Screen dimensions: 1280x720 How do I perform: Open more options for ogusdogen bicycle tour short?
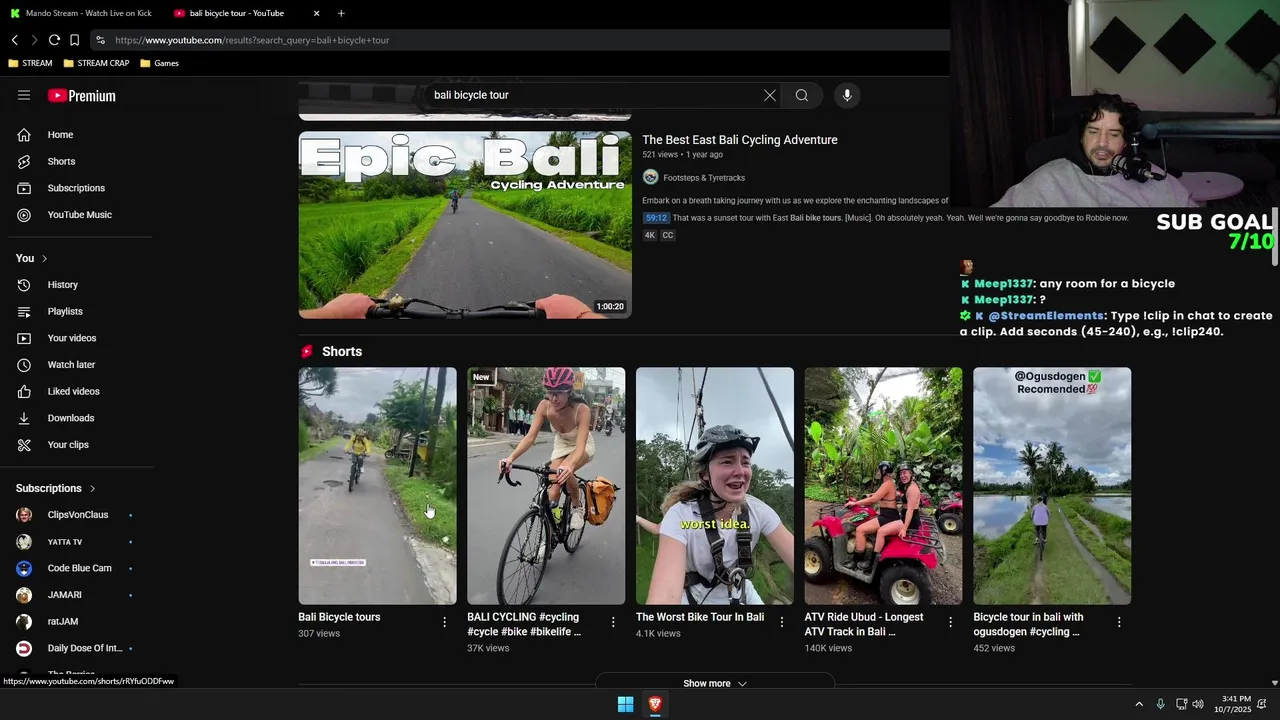(x=1119, y=622)
